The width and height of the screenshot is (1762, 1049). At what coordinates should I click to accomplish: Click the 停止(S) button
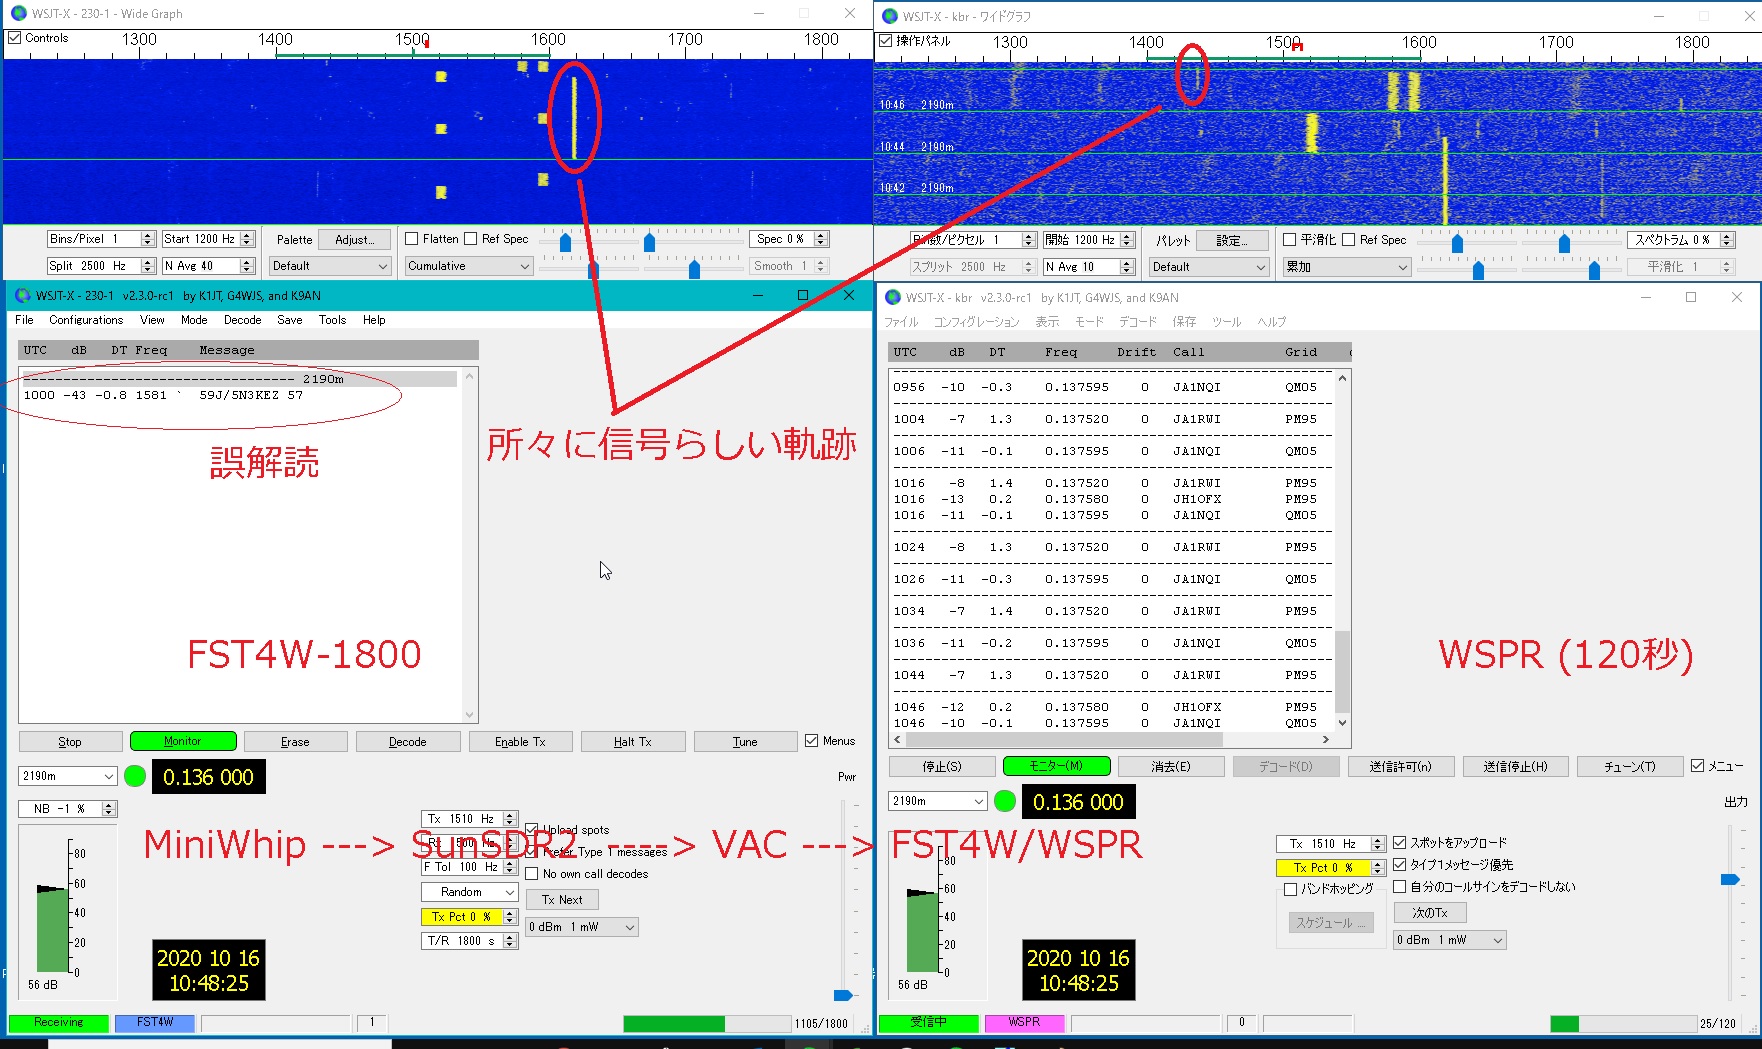pyautogui.click(x=942, y=766)
